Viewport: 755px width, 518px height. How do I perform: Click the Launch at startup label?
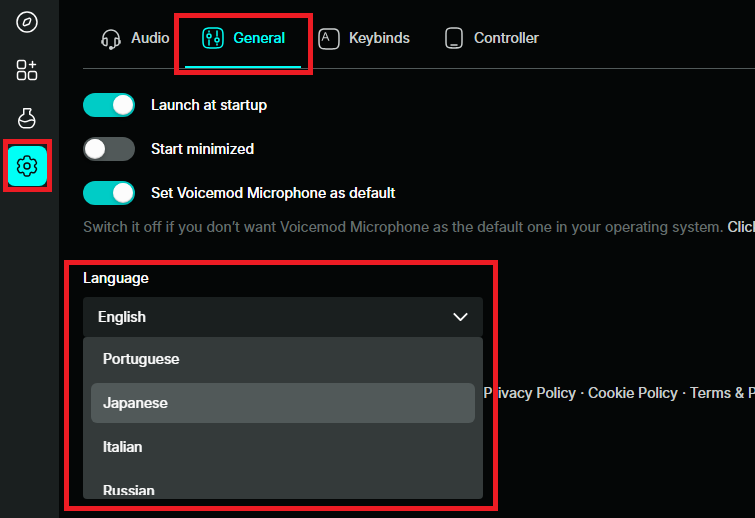209,105
